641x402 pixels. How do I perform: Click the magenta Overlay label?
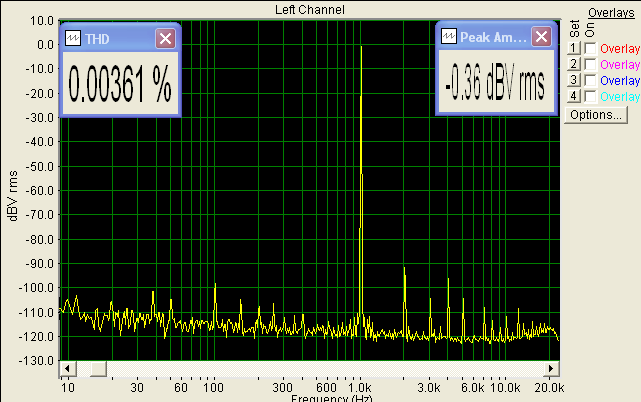pyautogui.click(x=620, y=65)
